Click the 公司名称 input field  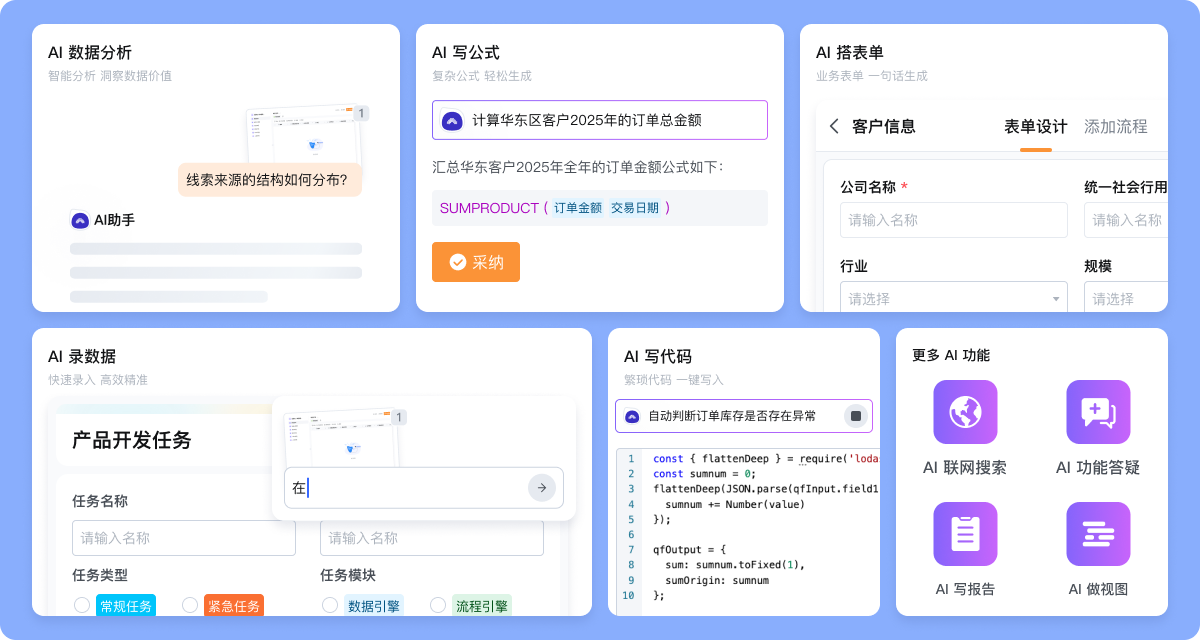[x=953, y=220]
